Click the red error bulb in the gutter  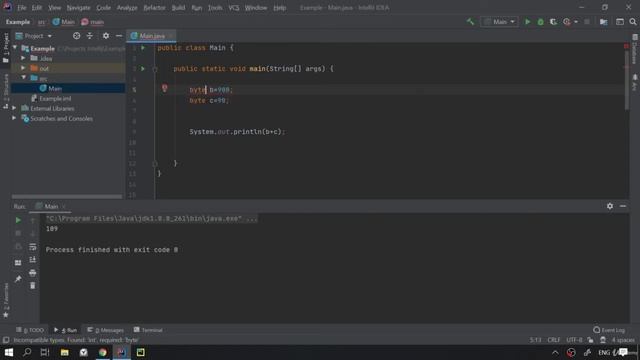164,88
